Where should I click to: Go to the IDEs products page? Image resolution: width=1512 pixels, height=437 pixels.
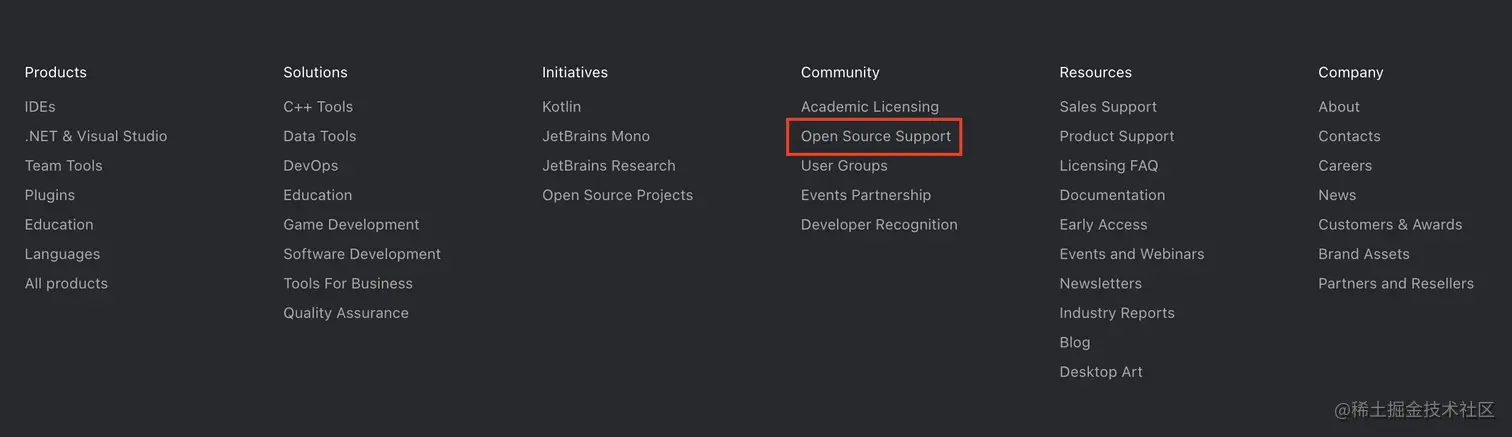[40, 107]
